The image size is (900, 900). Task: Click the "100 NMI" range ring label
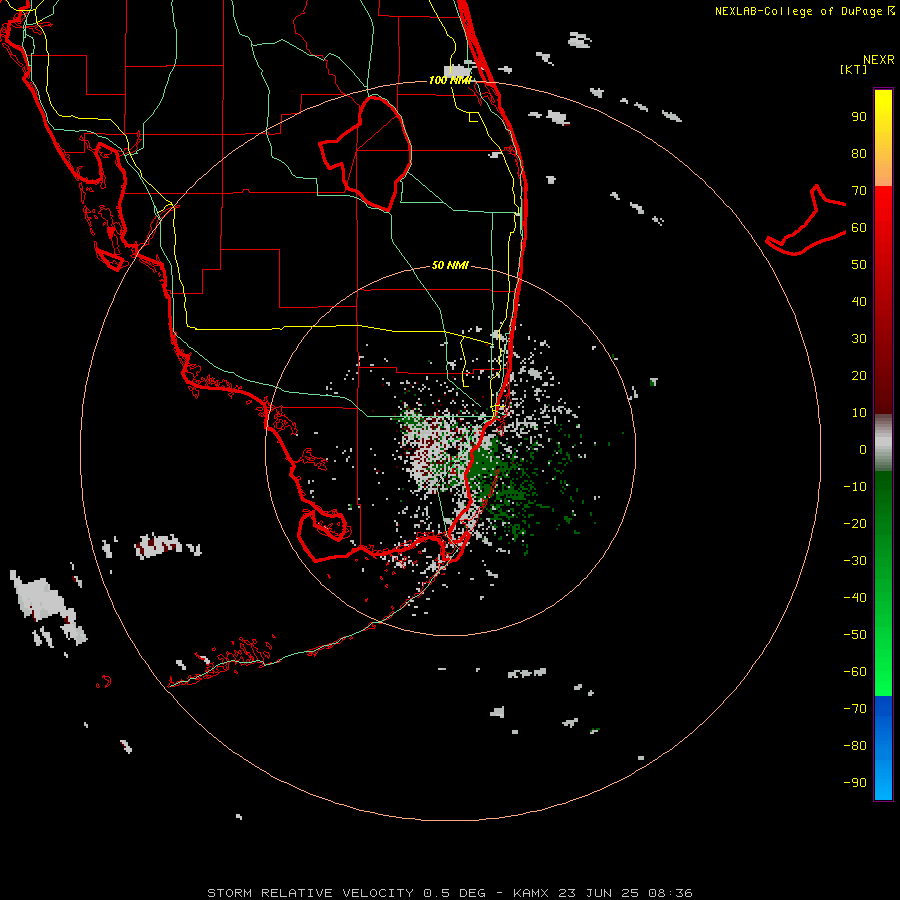tap(450, 80)
